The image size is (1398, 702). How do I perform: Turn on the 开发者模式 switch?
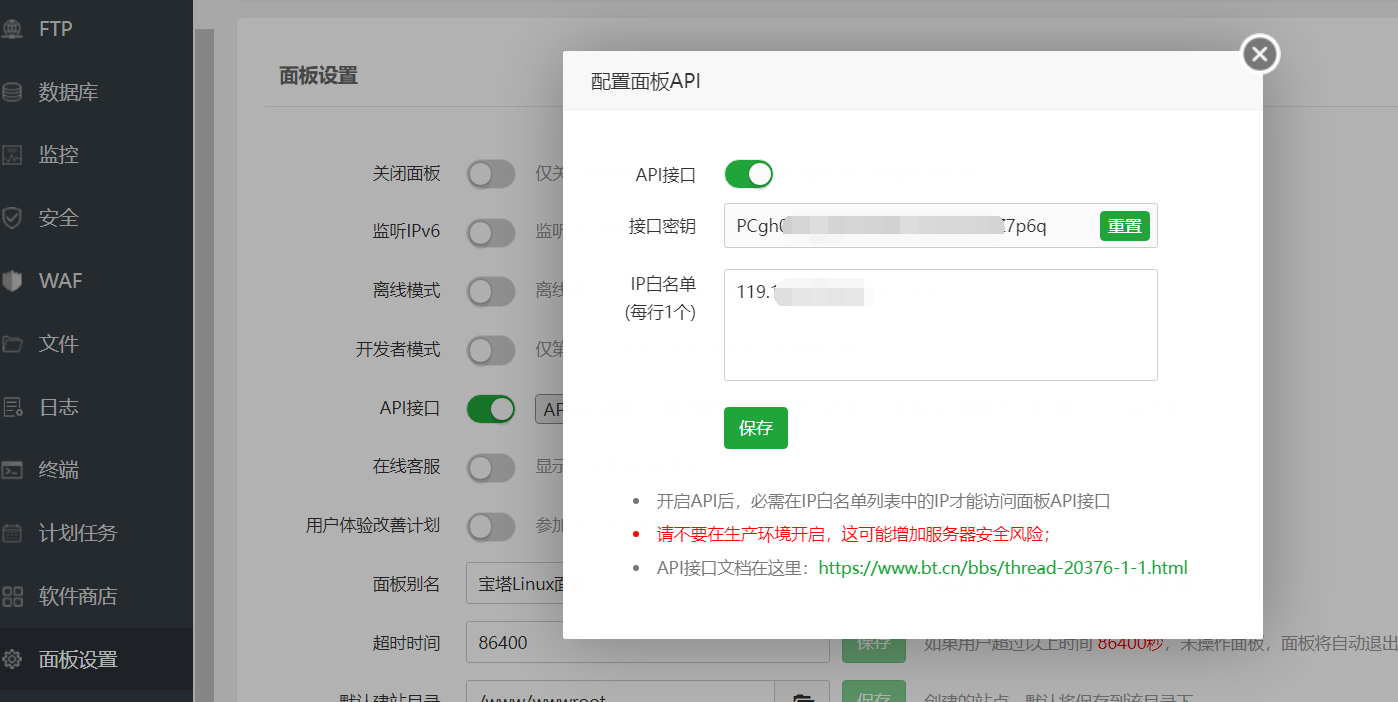pos(491,350)
